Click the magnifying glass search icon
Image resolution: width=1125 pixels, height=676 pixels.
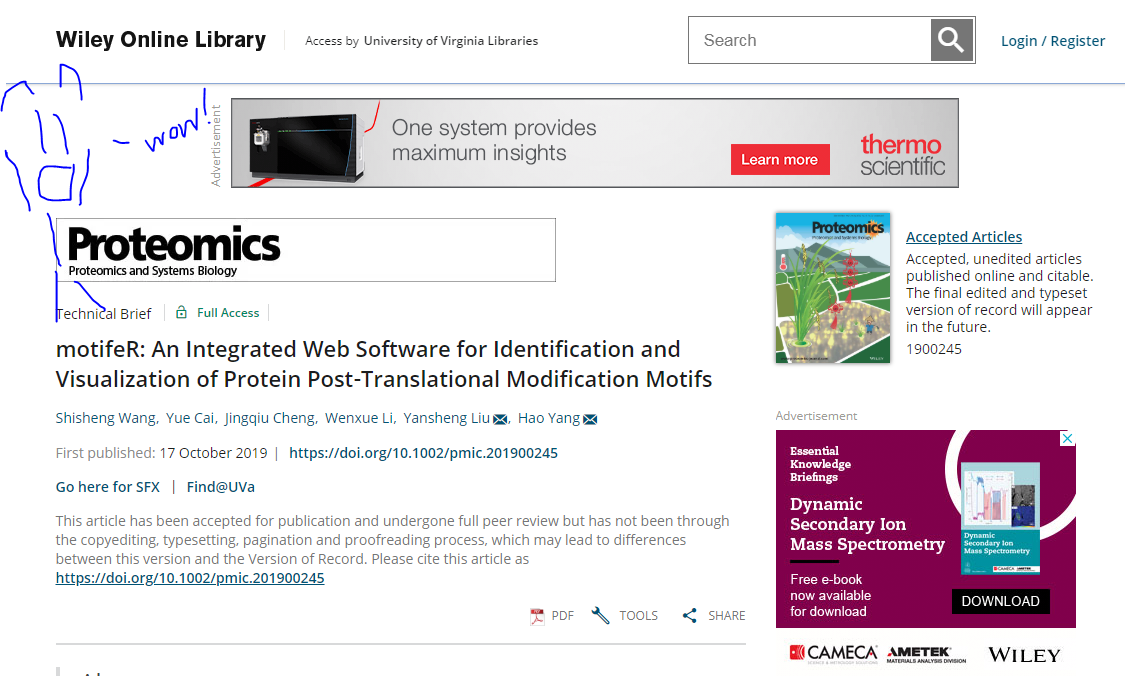(952, 41)
